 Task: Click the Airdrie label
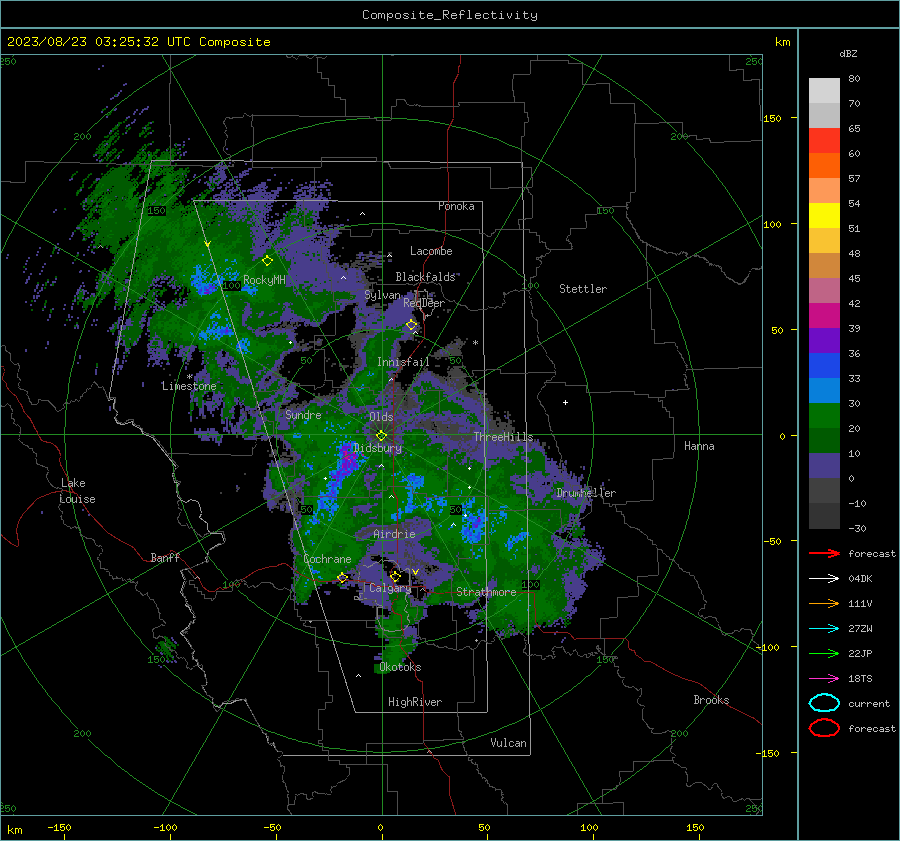coord(394,534)
